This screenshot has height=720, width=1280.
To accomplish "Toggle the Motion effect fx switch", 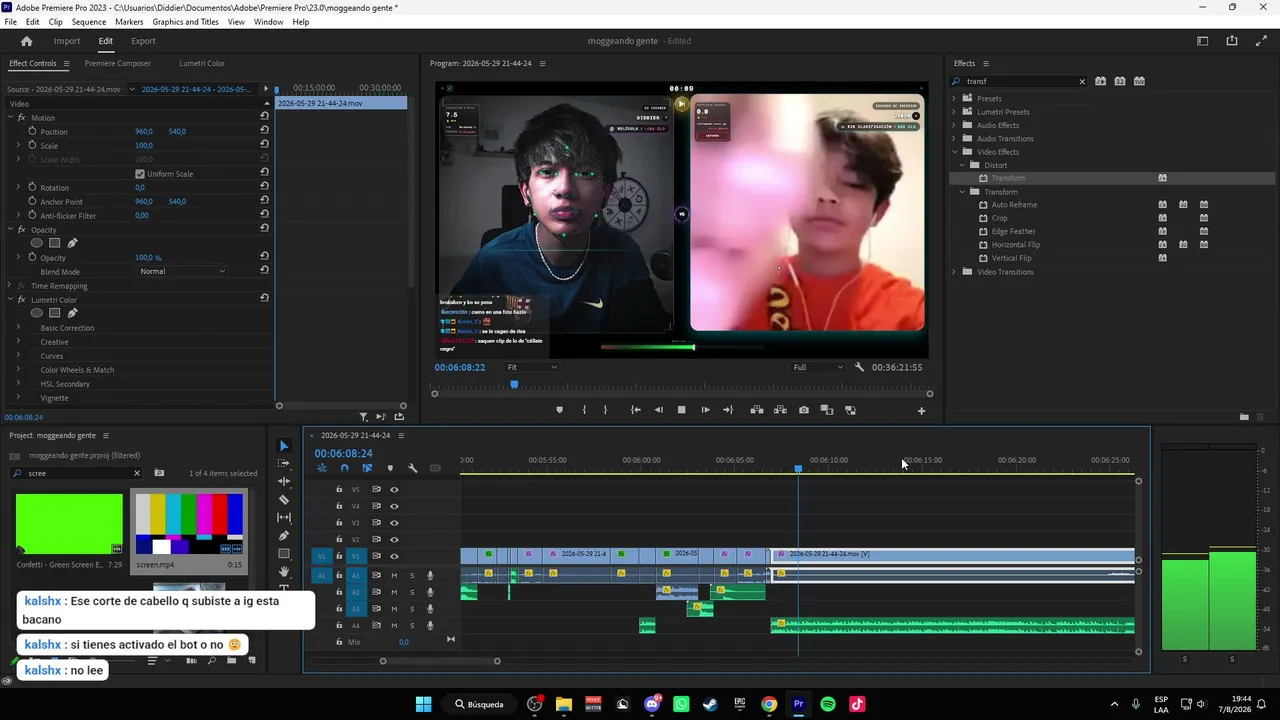I will coord(21,118).
